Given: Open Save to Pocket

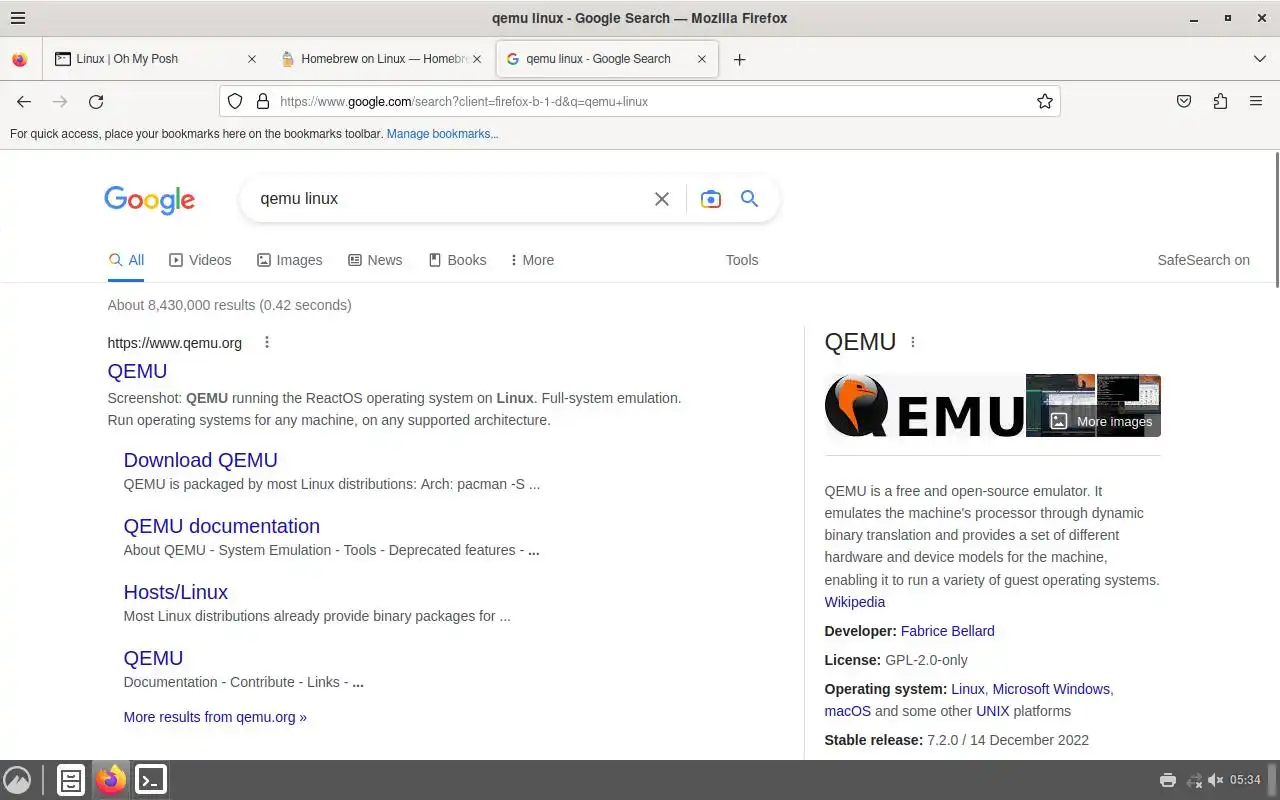Looking at the screenshot, I should (x=1184, y=101).
